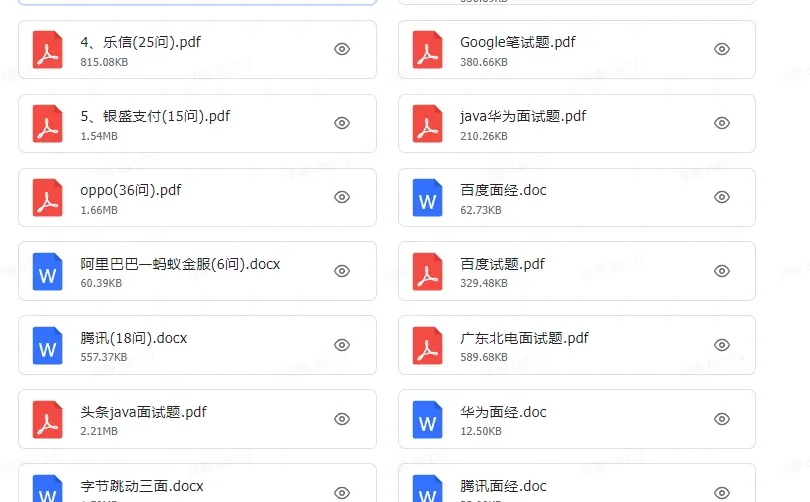The height and width of the screenshot is (502, 810).
Task: Preview 5、银盛支付(15问).pdf with eye icon
Action: point(342,123)
